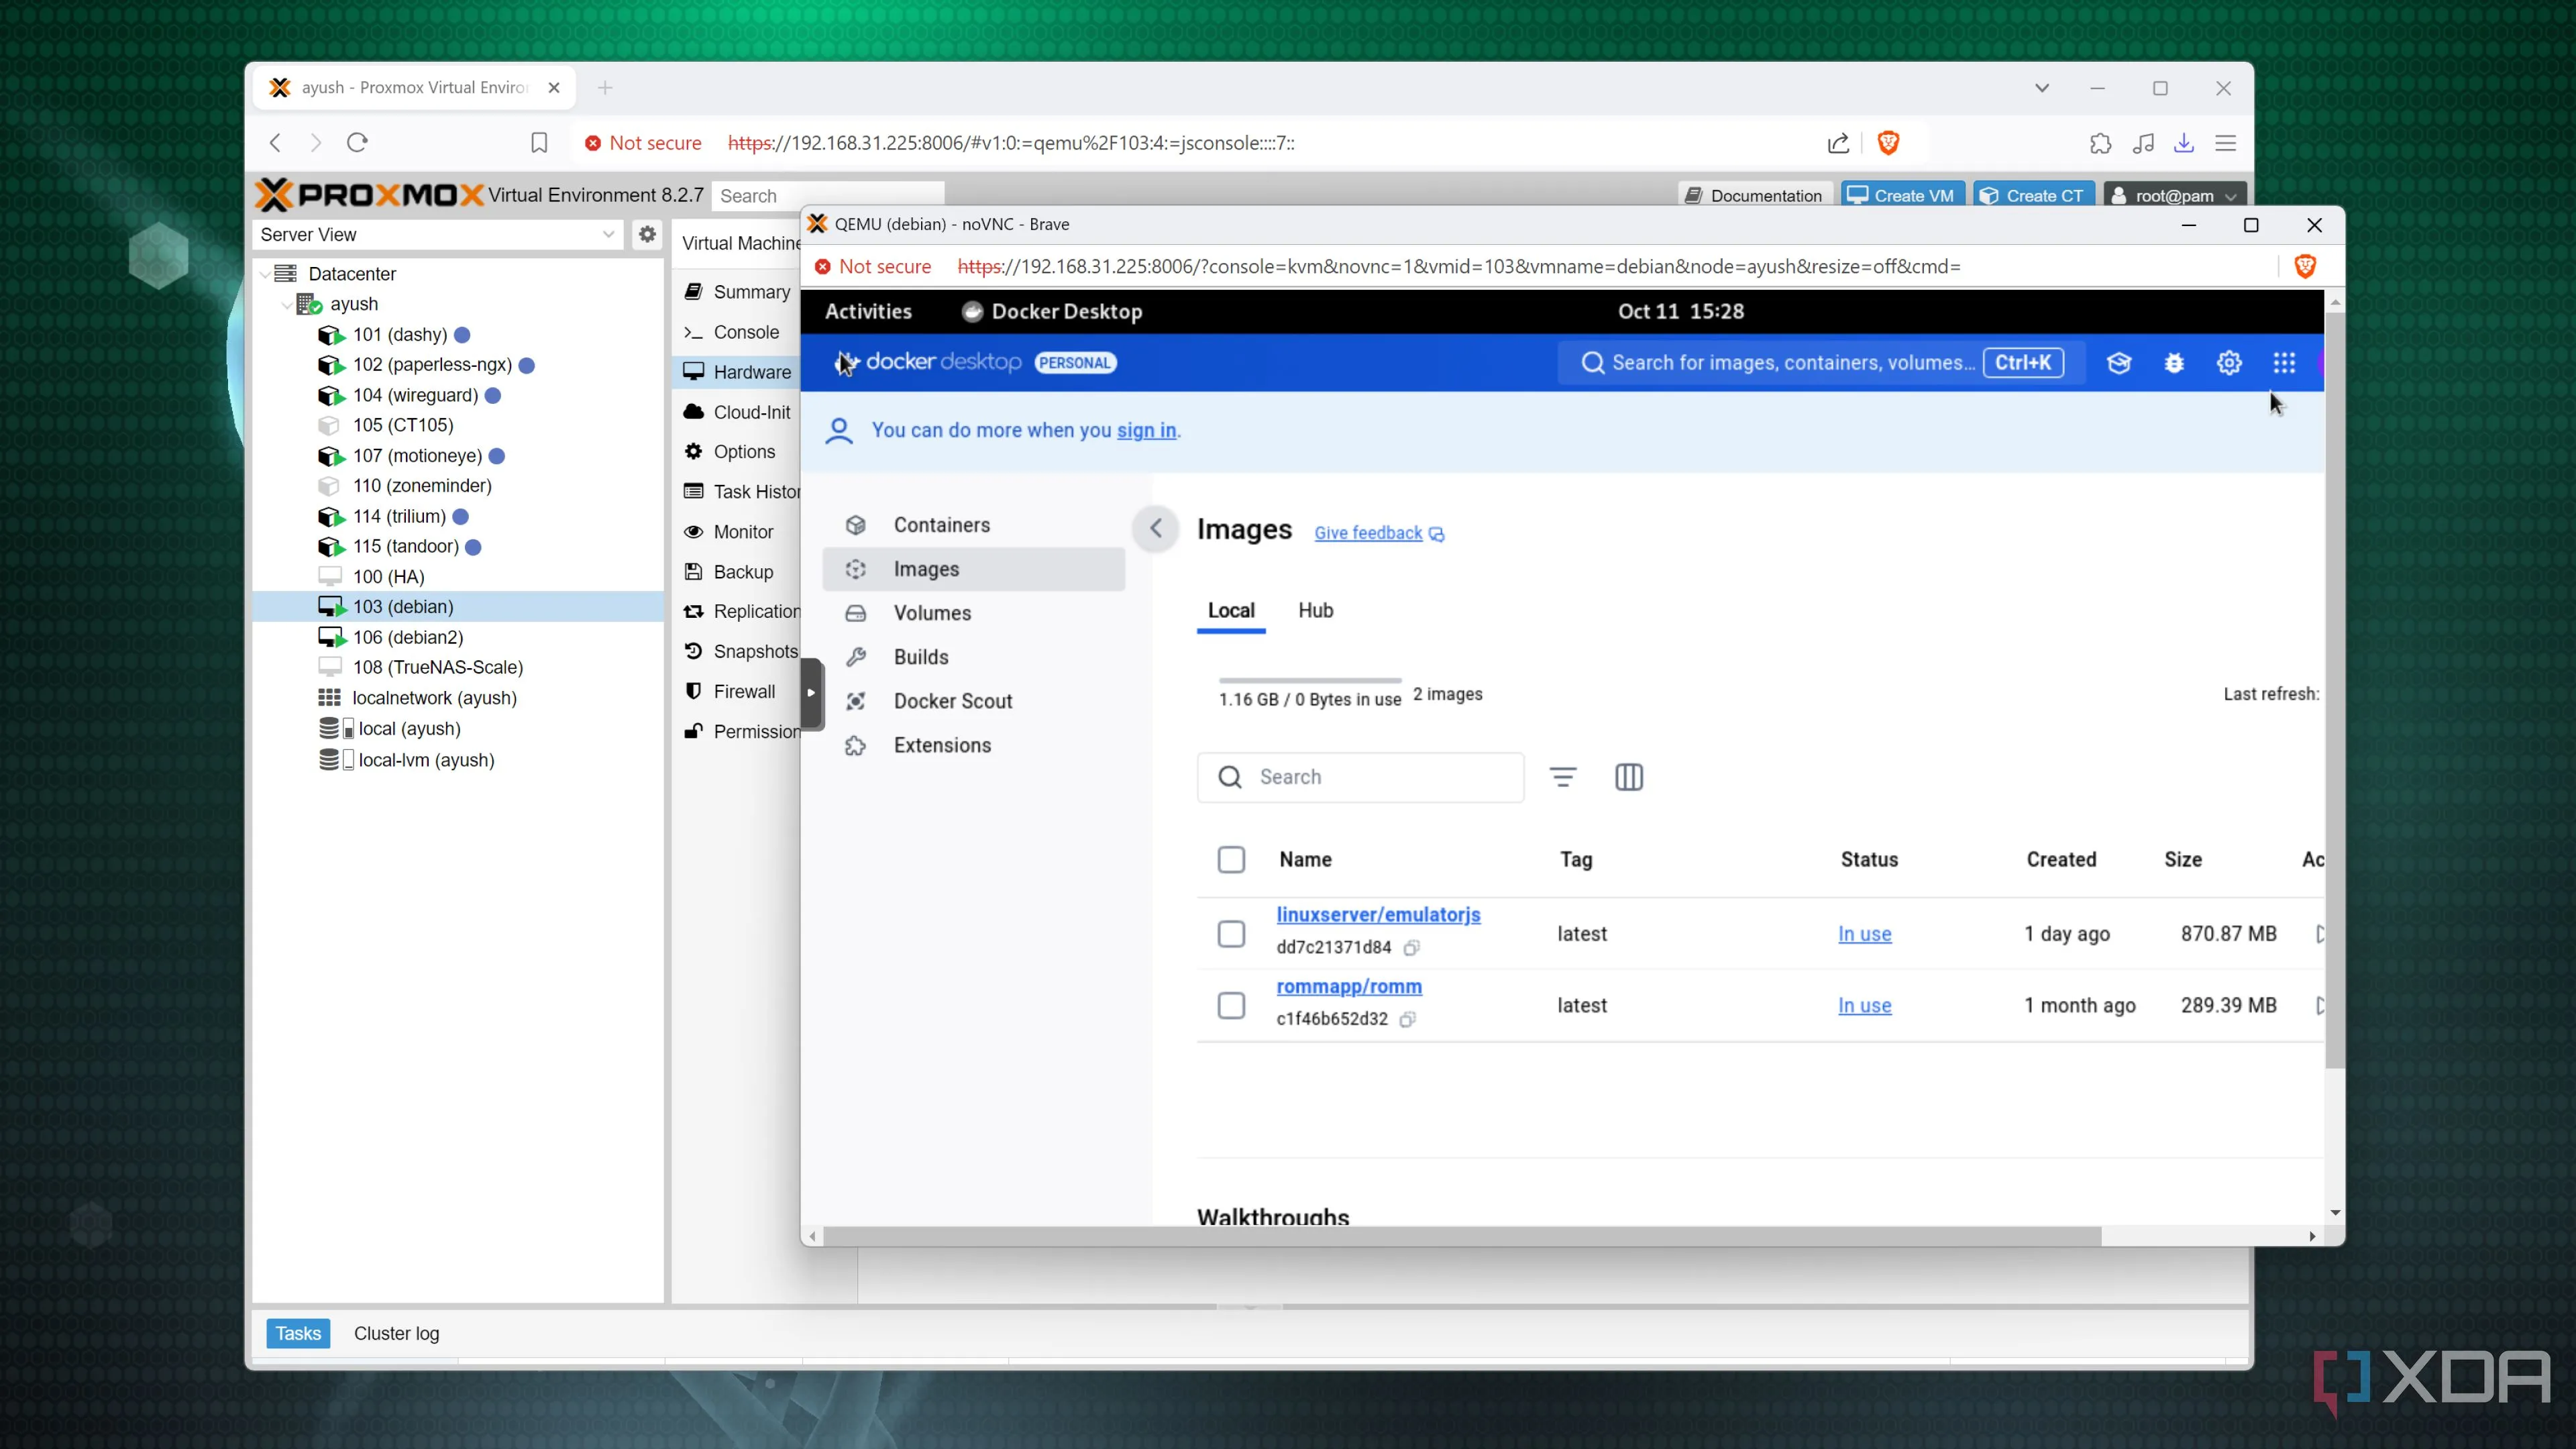Viewport: 2576px width, 1449px height.
Task: Open Docker Desktop settings gear
Action: 2228,363
